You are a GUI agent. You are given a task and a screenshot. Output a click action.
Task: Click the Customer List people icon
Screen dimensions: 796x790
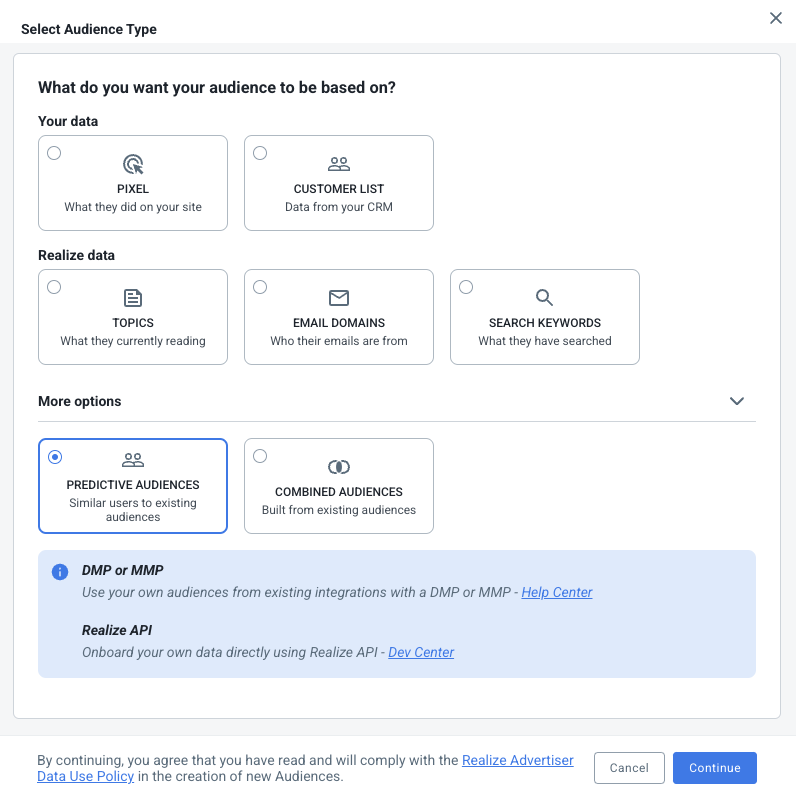[x=339, y=164]
